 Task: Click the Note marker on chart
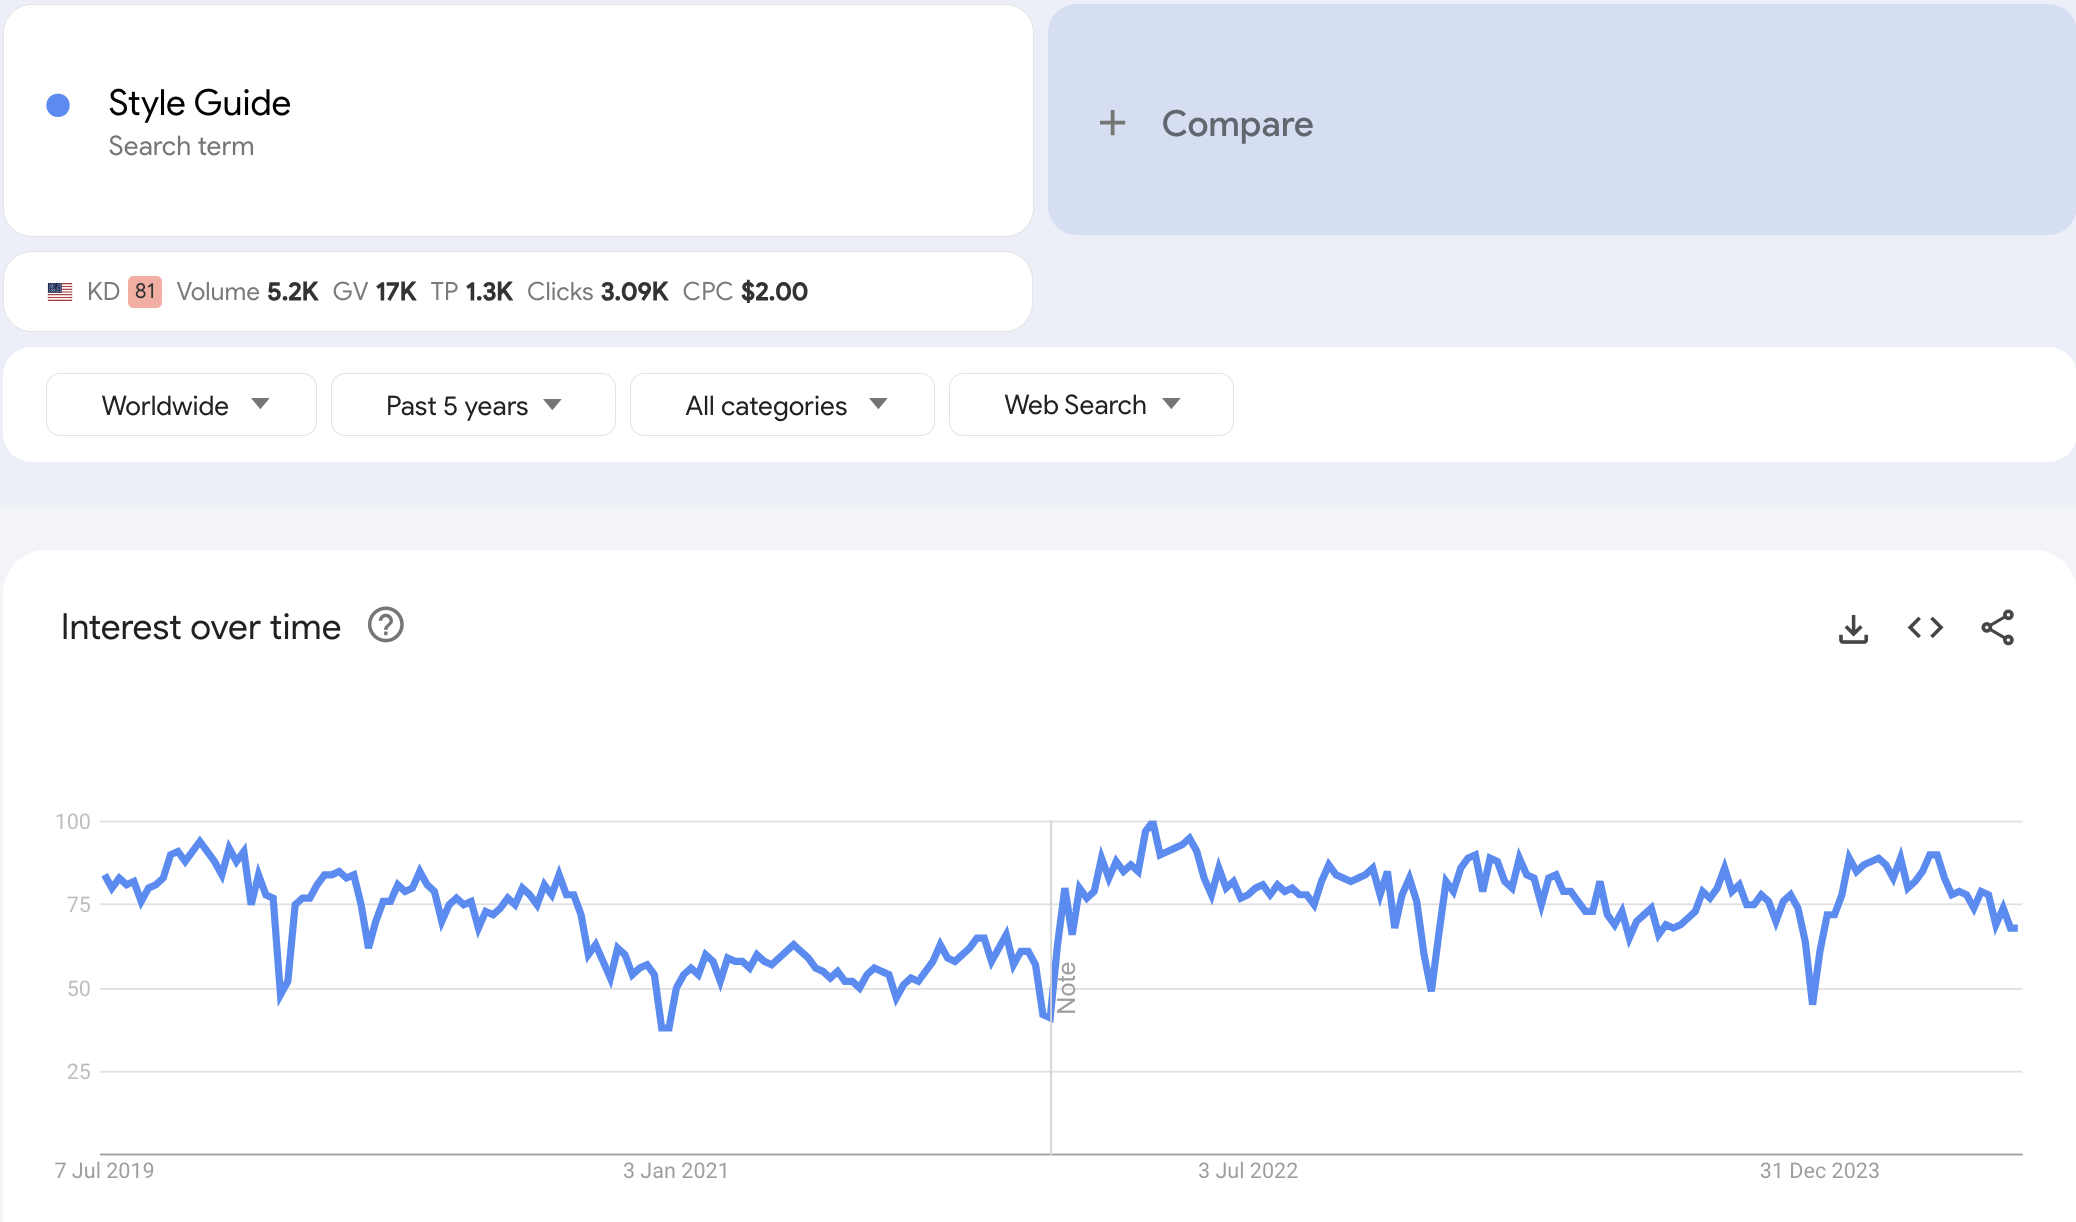coord(1067,988)
